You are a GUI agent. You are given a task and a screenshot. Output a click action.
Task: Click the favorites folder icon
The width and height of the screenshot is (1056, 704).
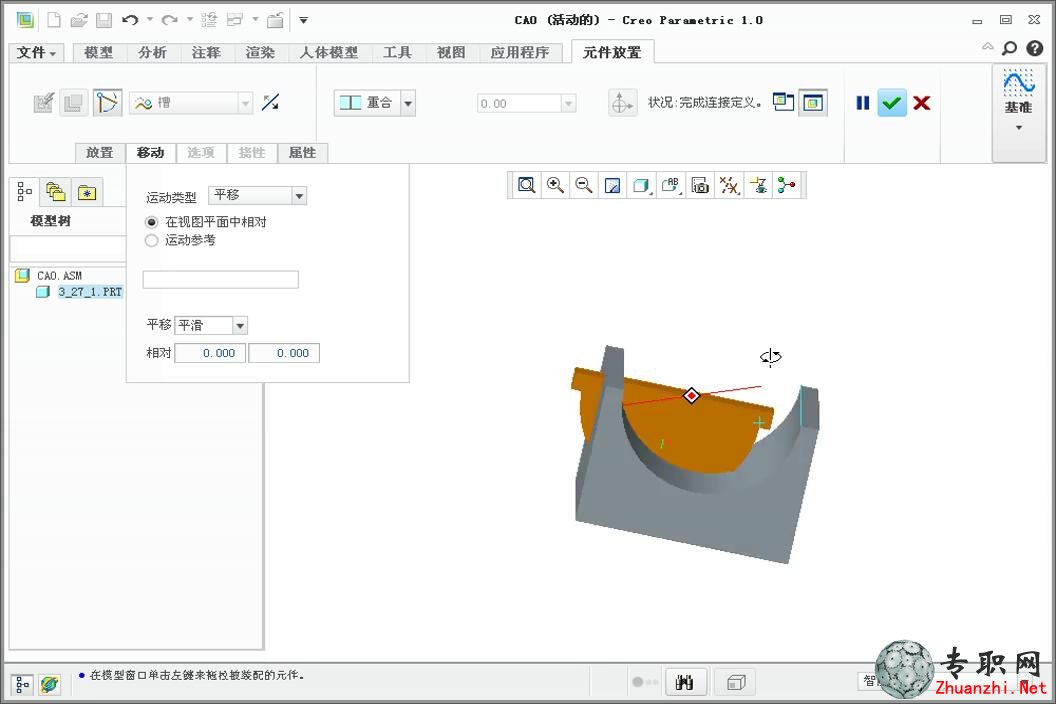87,193
